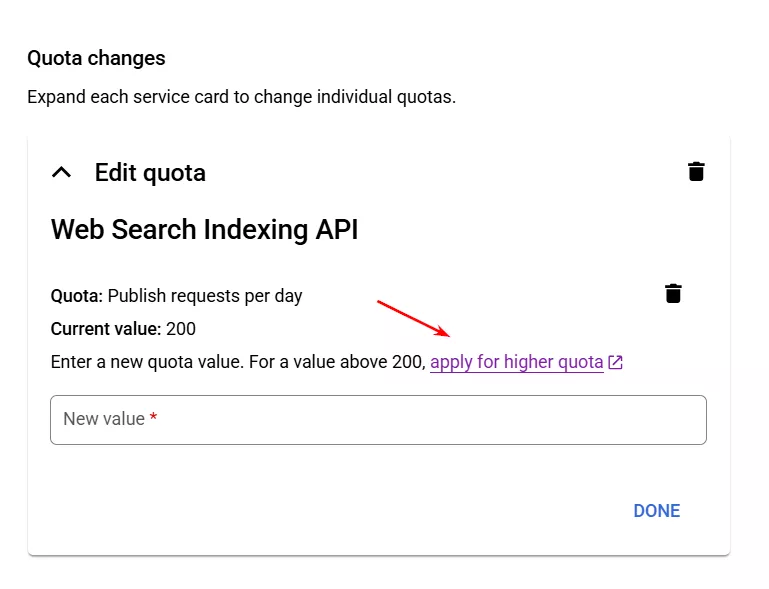Click the Edit quota card title

tap(150, 173)
